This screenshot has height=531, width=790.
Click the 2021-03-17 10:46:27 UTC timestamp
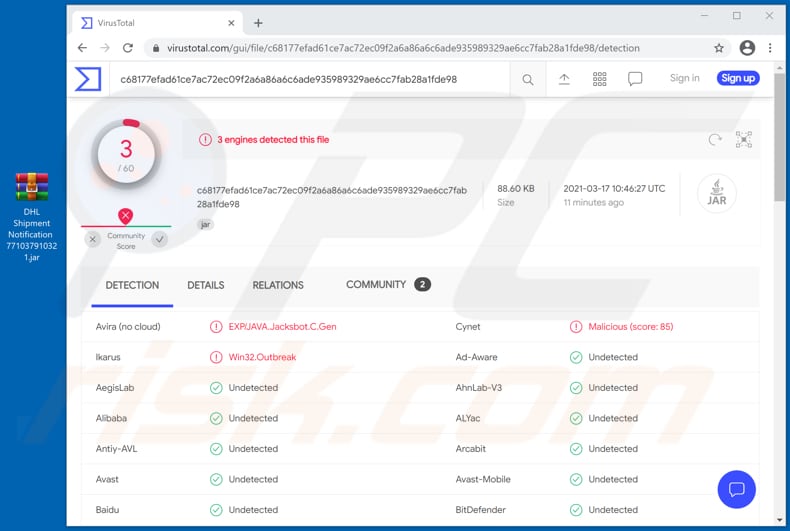614,188
